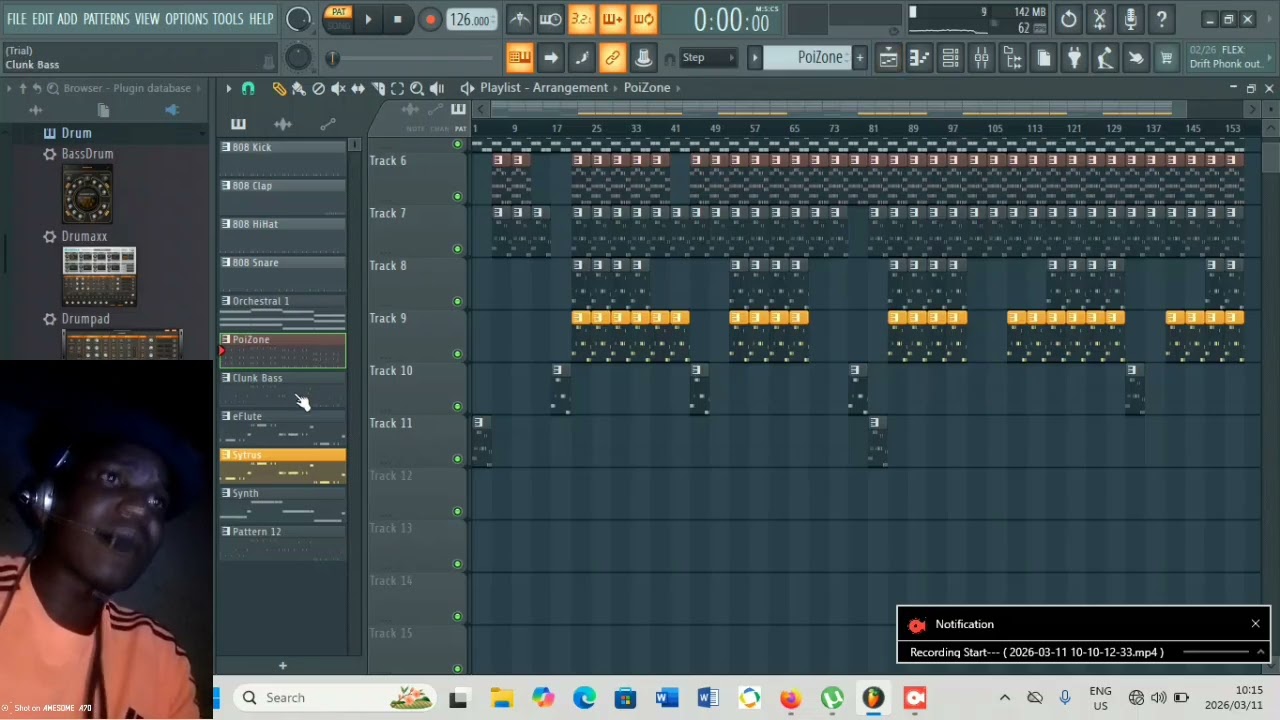This screenshot has width=1280, height=720.
Task: Click the undo history icon
Action: [x=1069, y=19]
